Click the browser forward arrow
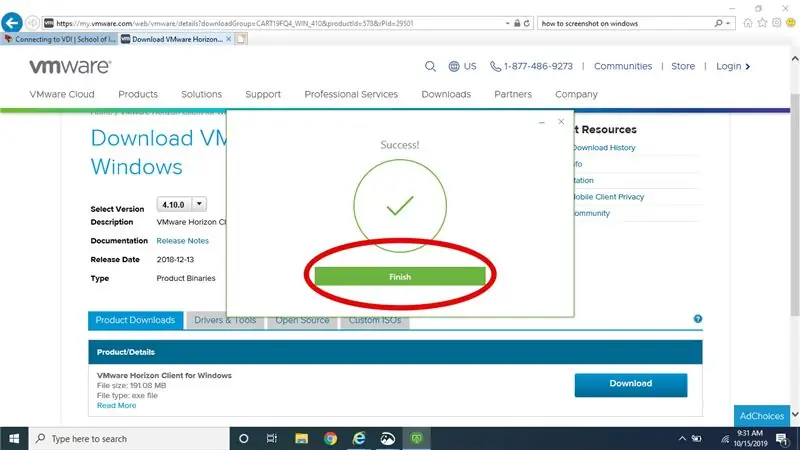This screenshot has height=450, width=800. tap(32, 23)
